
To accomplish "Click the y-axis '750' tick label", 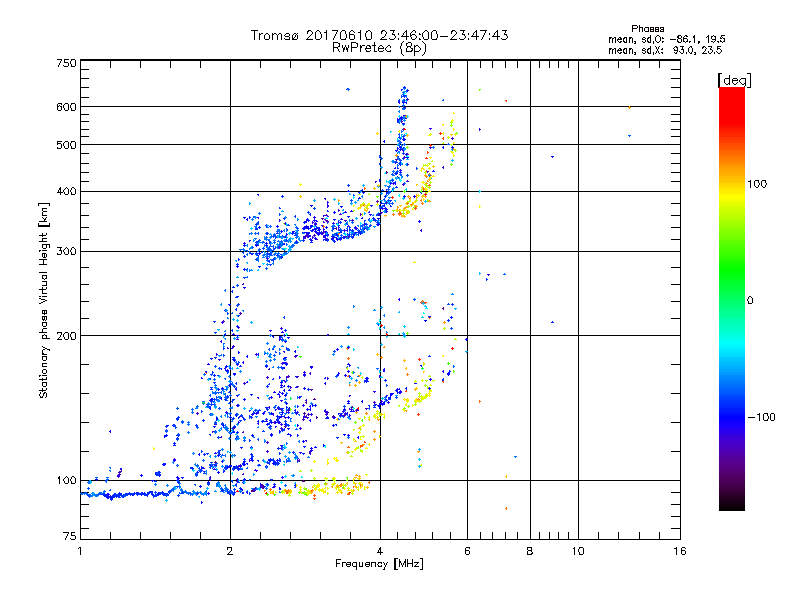I will click(66, 63).
